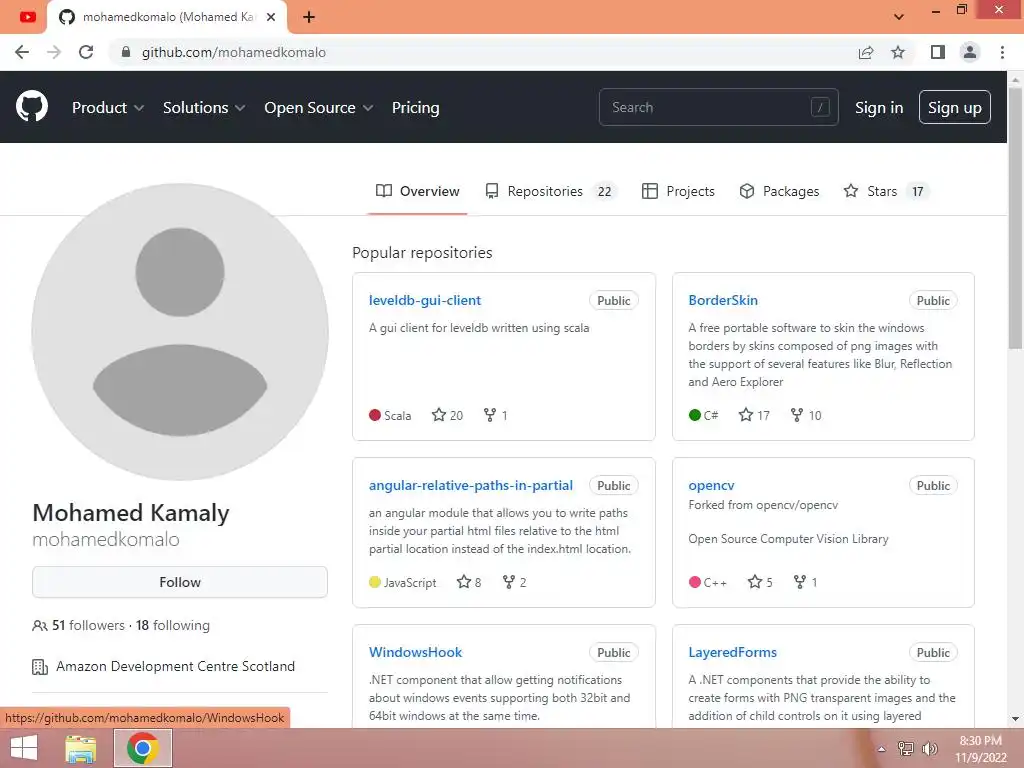The image size is (1024, 768).
Task: Click the green C# language dot
Action: point(695,415)
